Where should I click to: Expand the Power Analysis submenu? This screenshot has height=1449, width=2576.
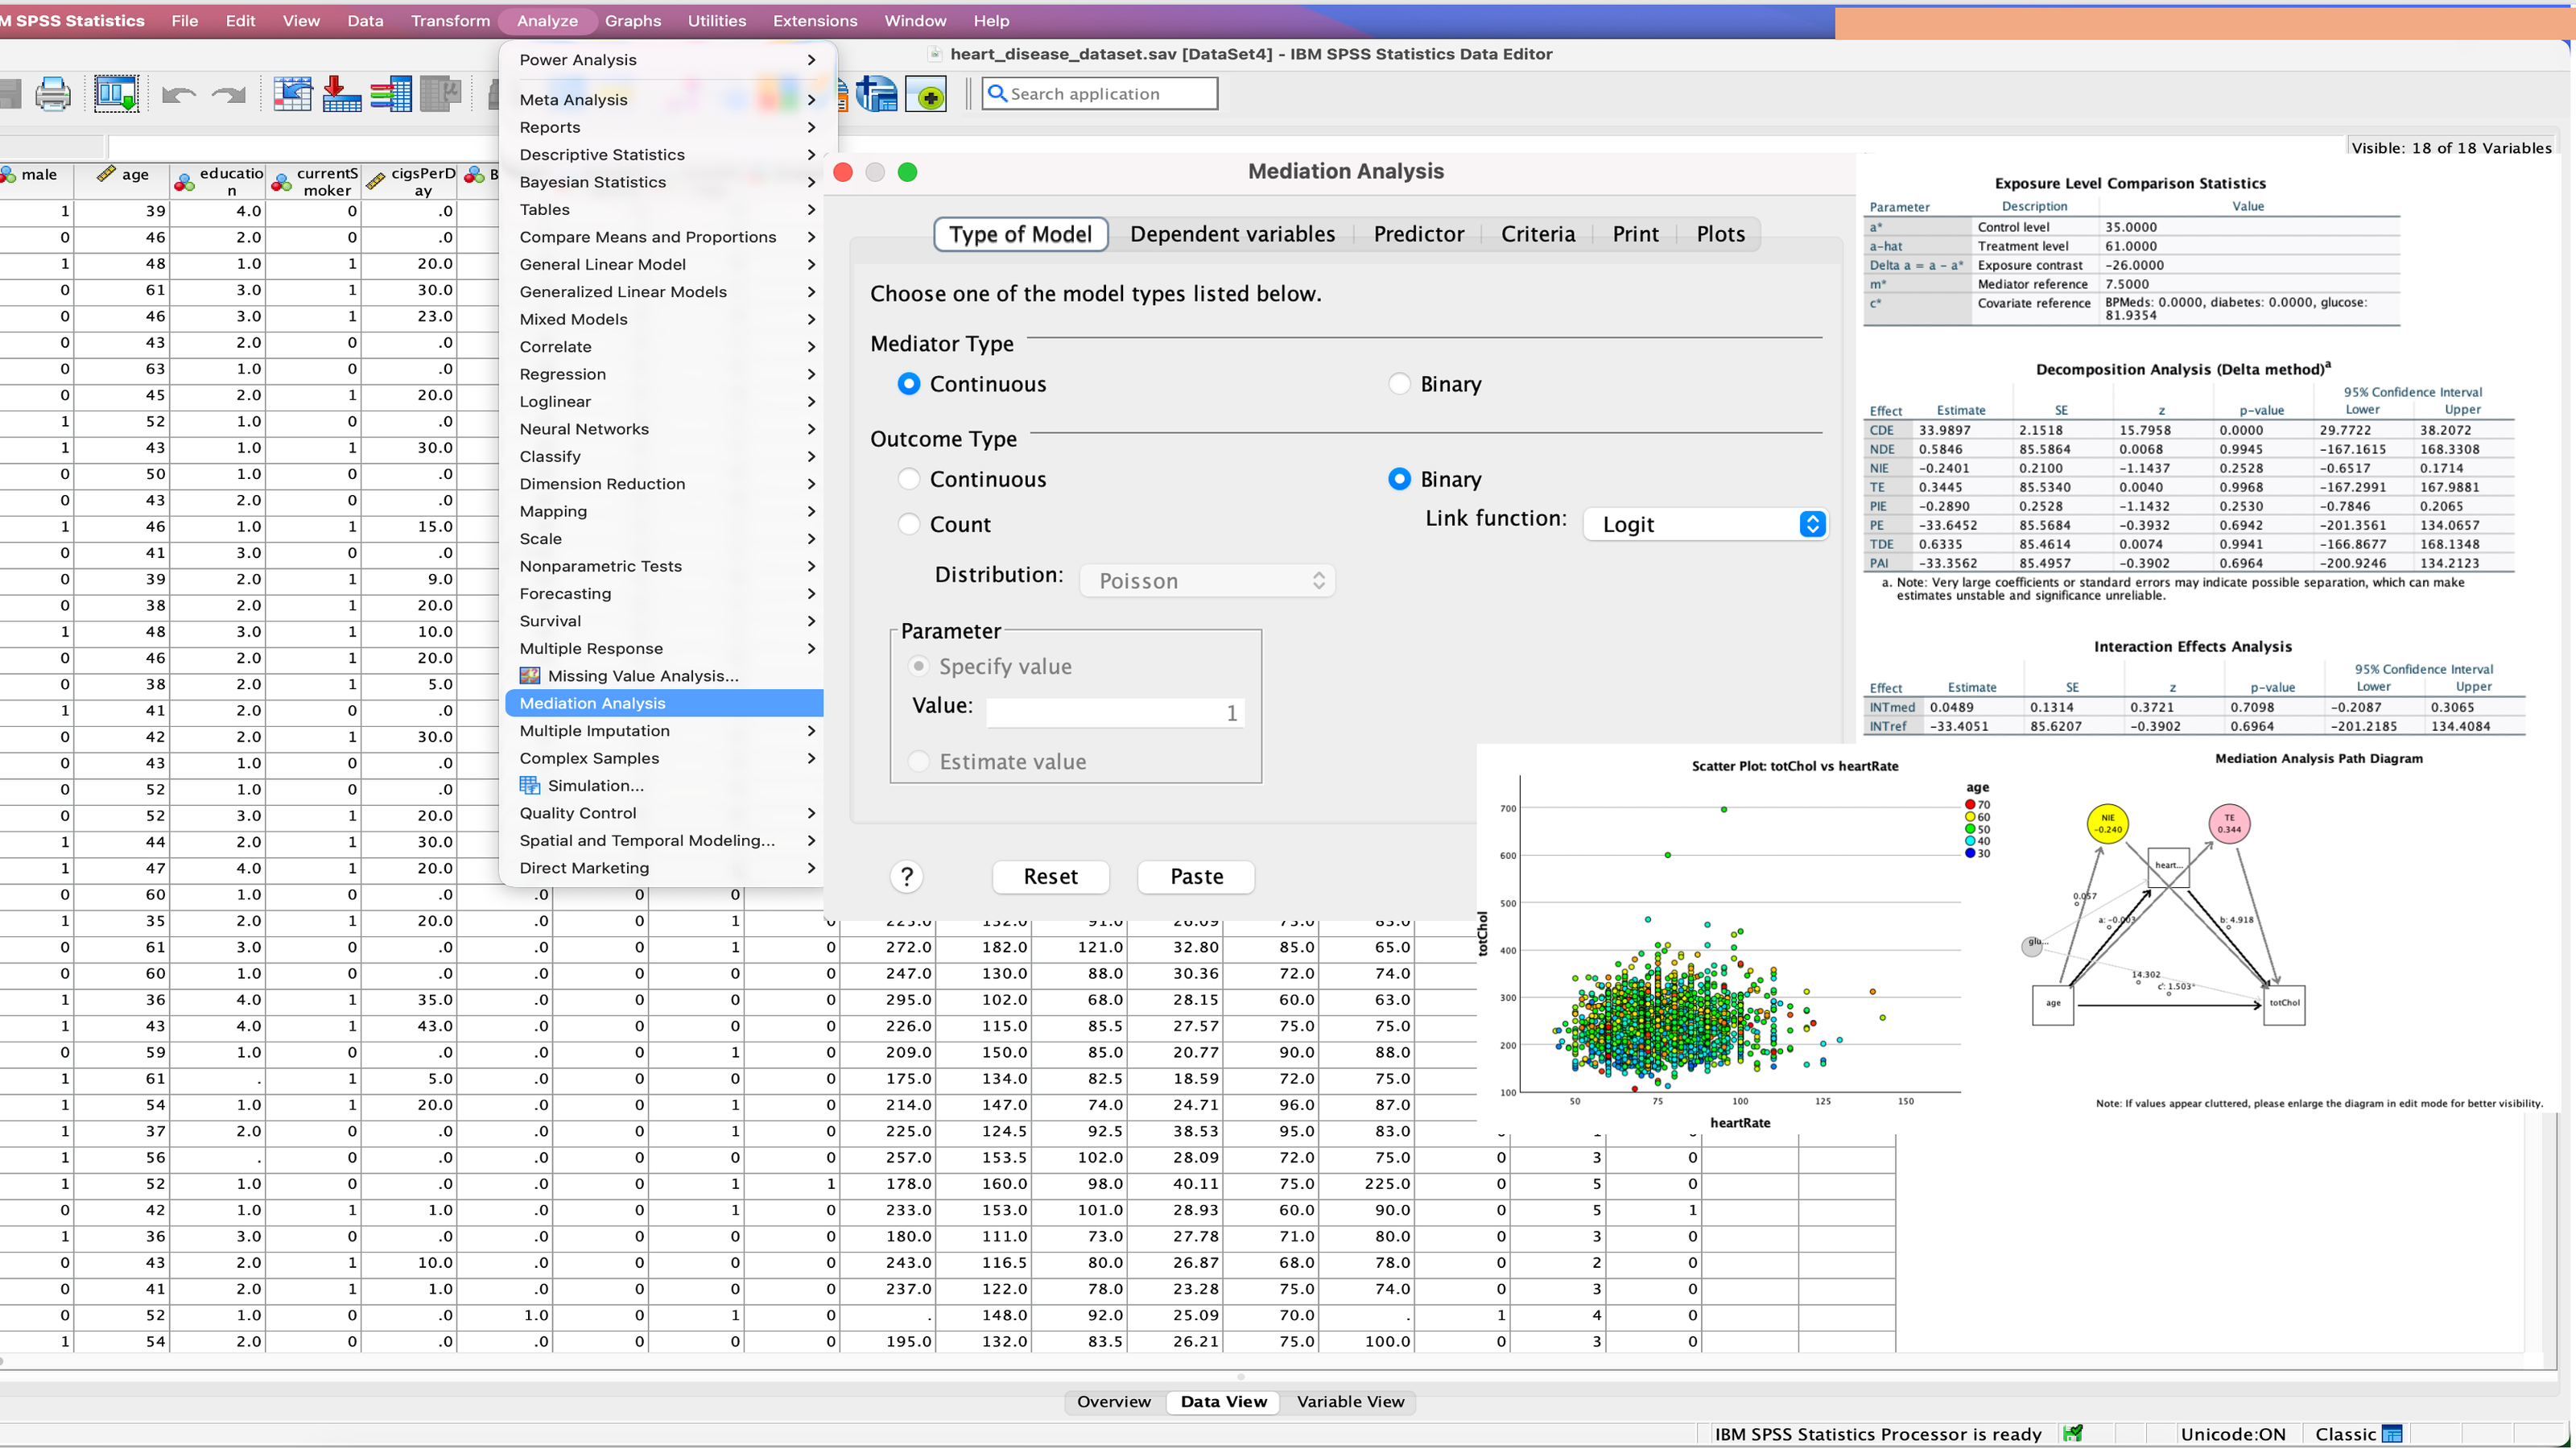click(667, 60)
